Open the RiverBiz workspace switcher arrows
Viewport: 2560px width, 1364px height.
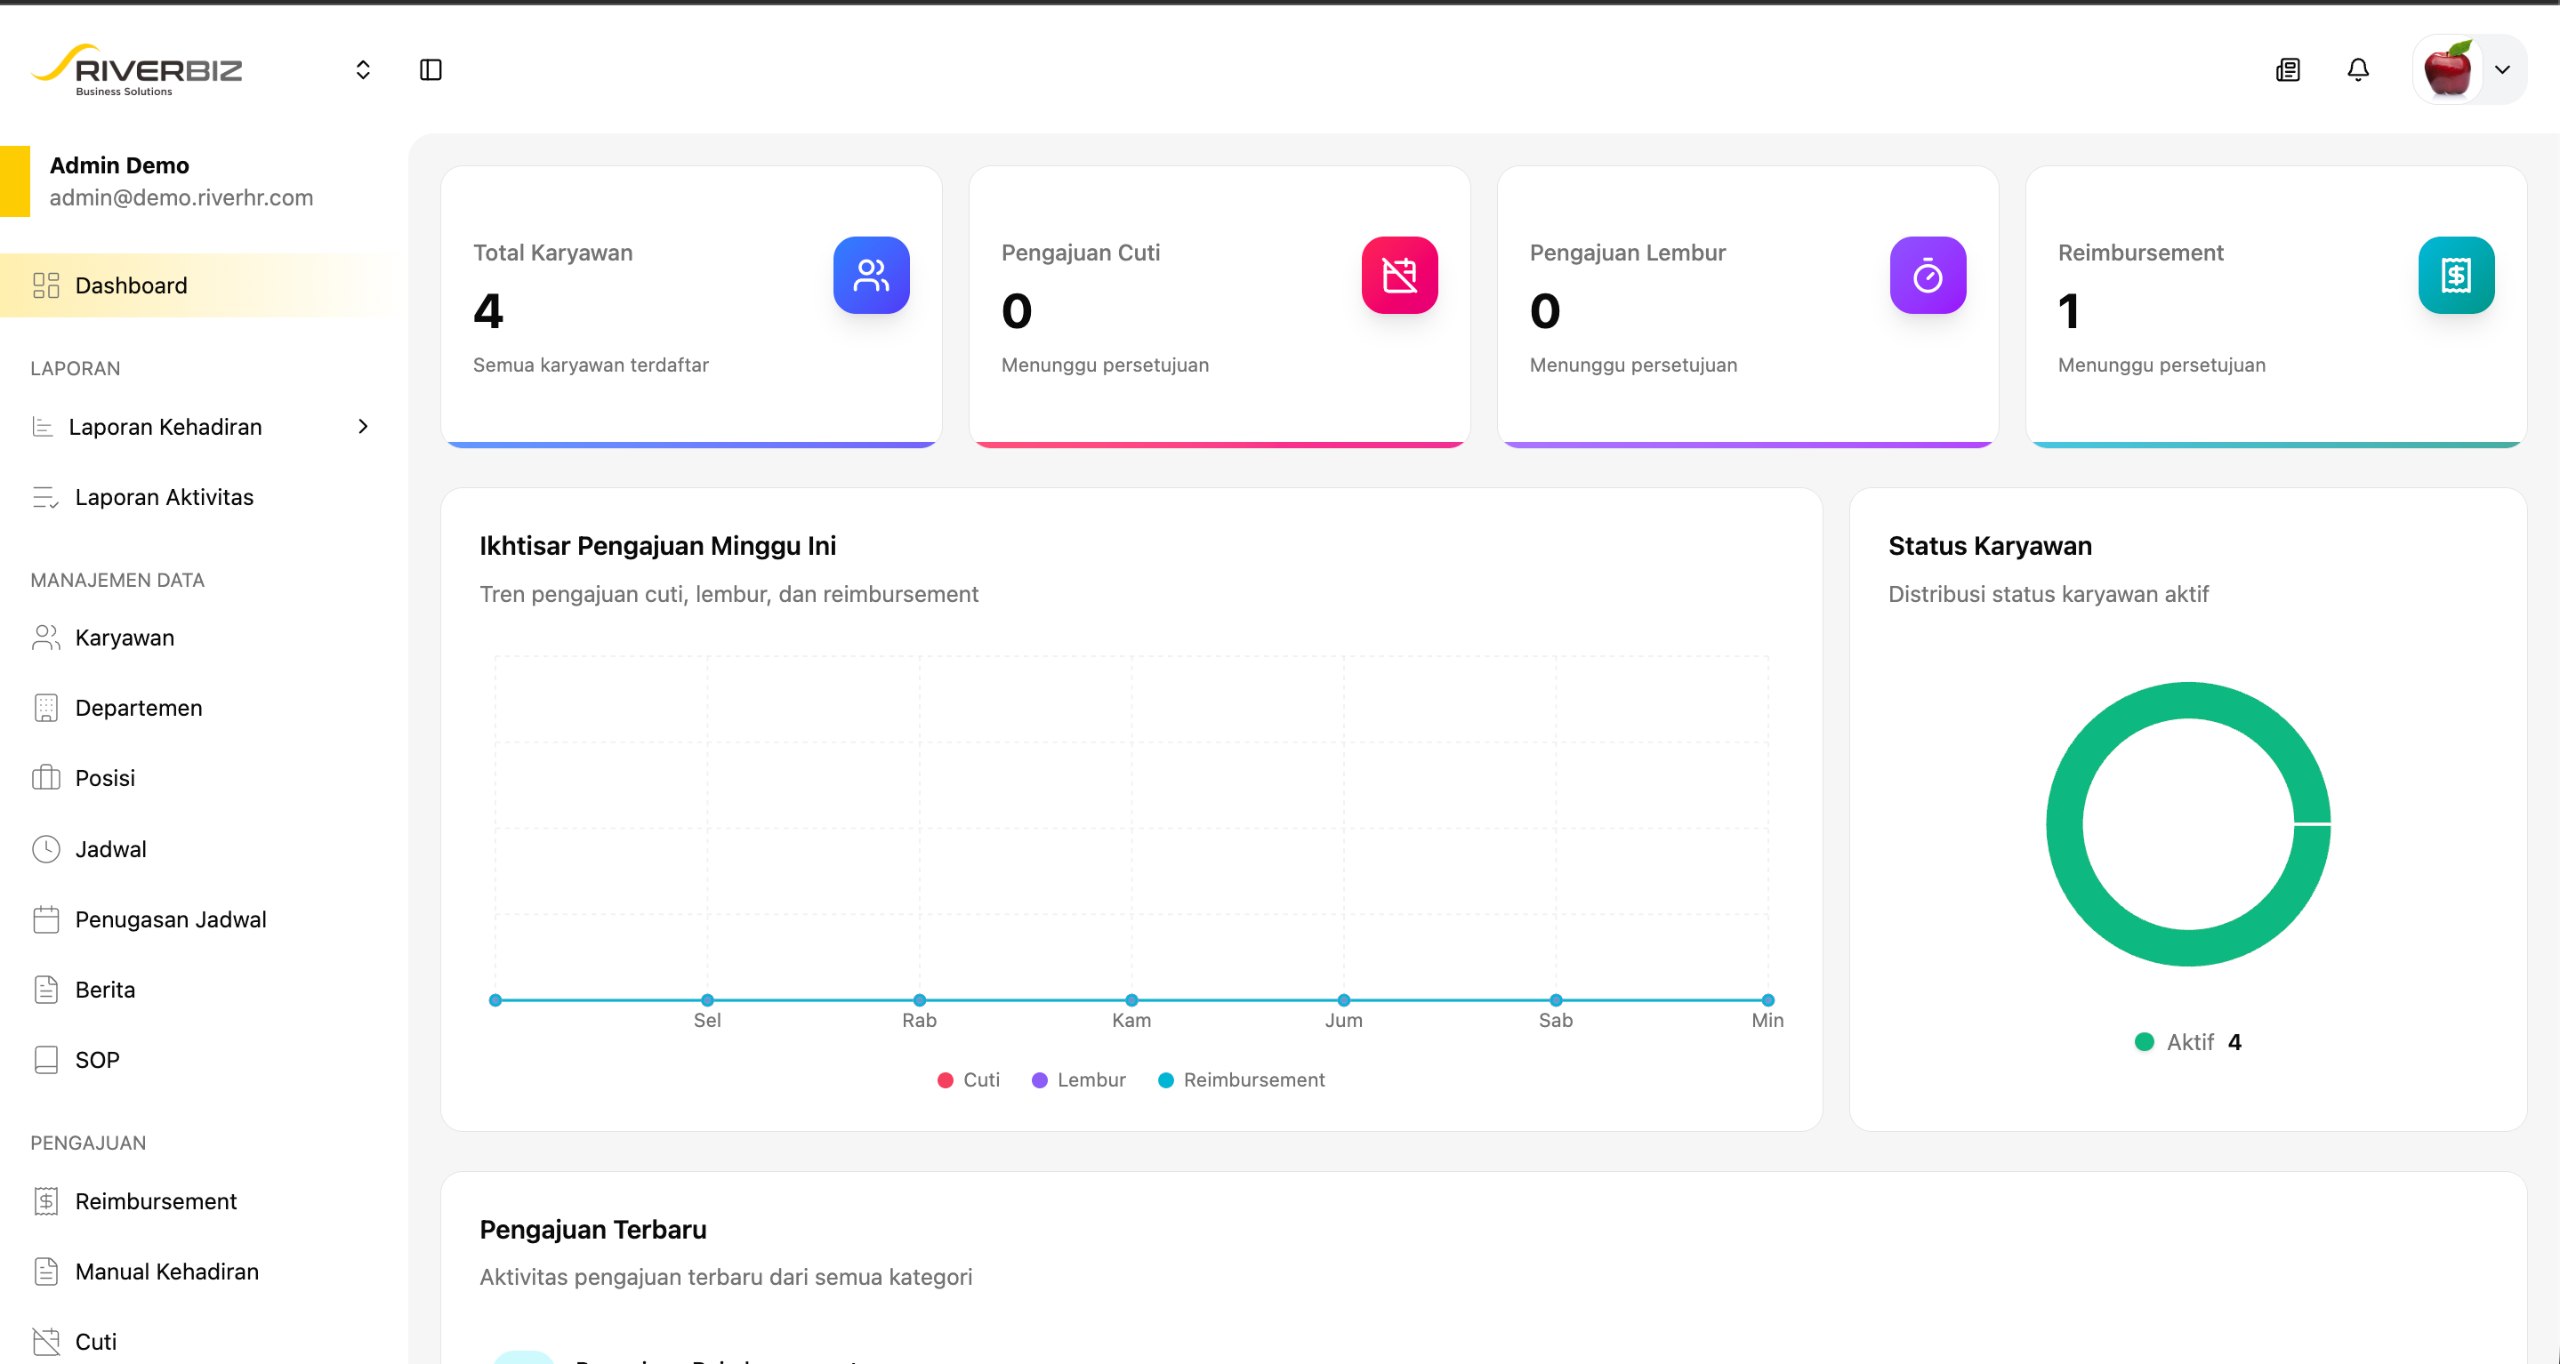click(363, 70)
